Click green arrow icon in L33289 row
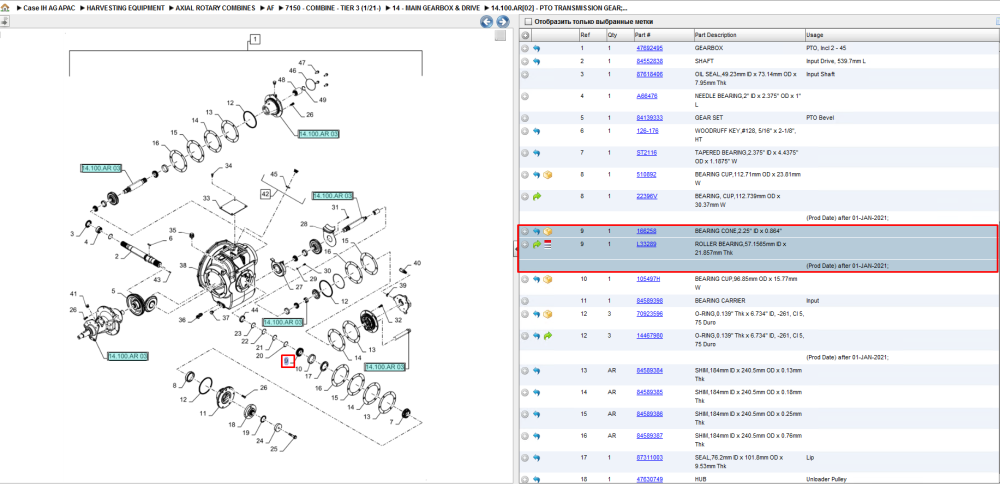 tap(536, 244)
